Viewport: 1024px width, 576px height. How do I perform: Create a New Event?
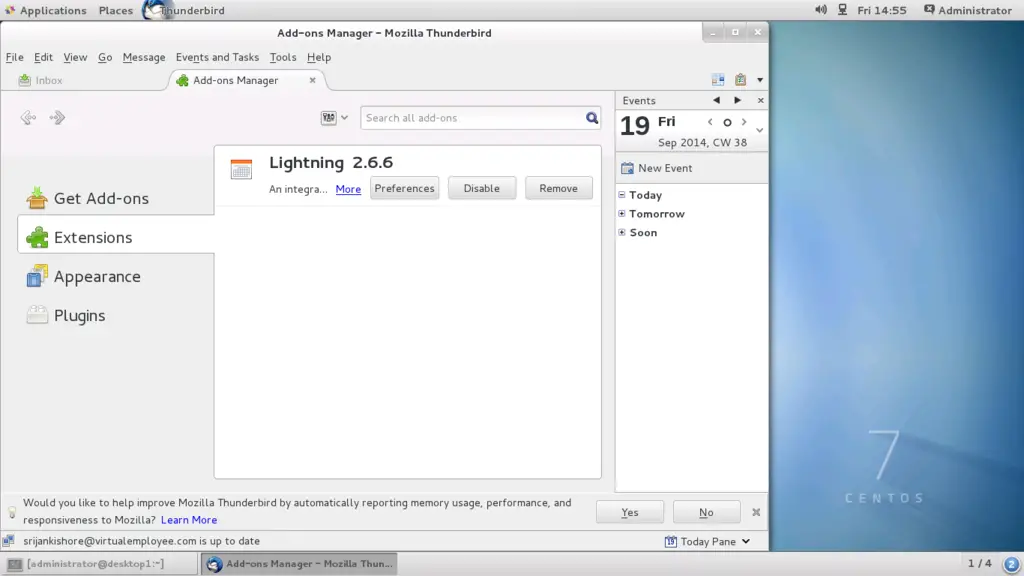click(x=657, y=168)
